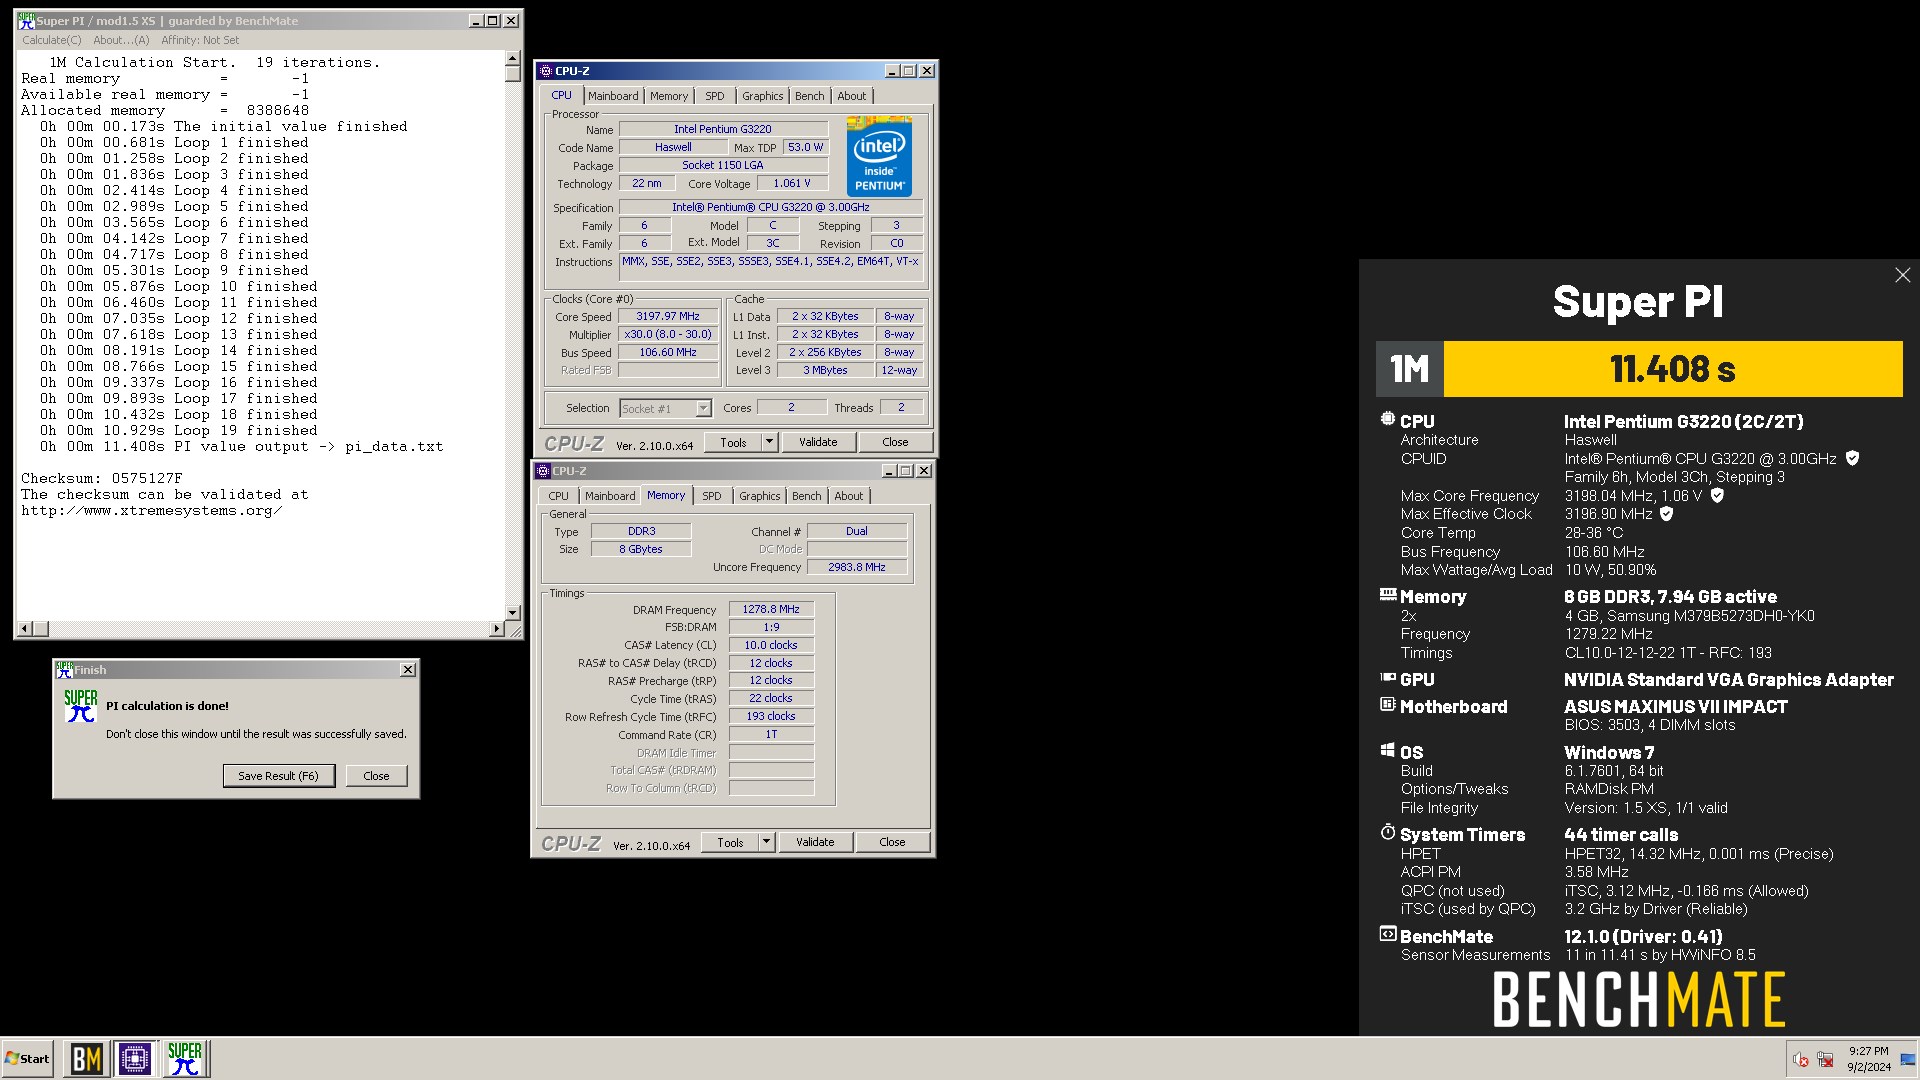Switch to CPU tab in bottom CPU-Z

point(558,496)
